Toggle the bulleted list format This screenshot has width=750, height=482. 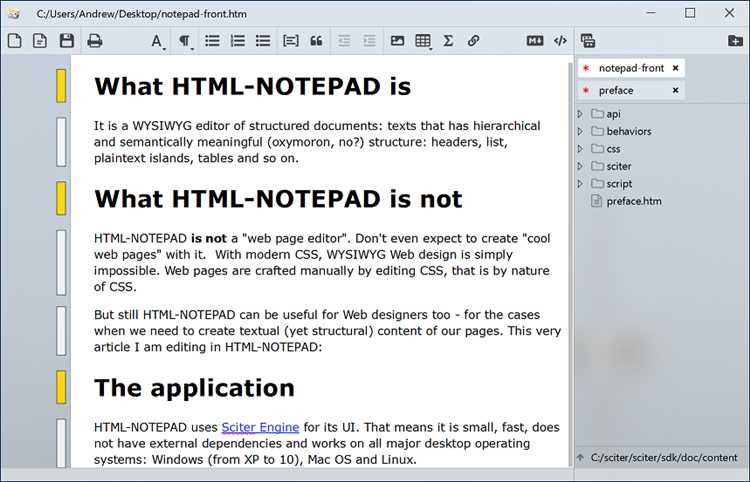[x=212, y=41]
